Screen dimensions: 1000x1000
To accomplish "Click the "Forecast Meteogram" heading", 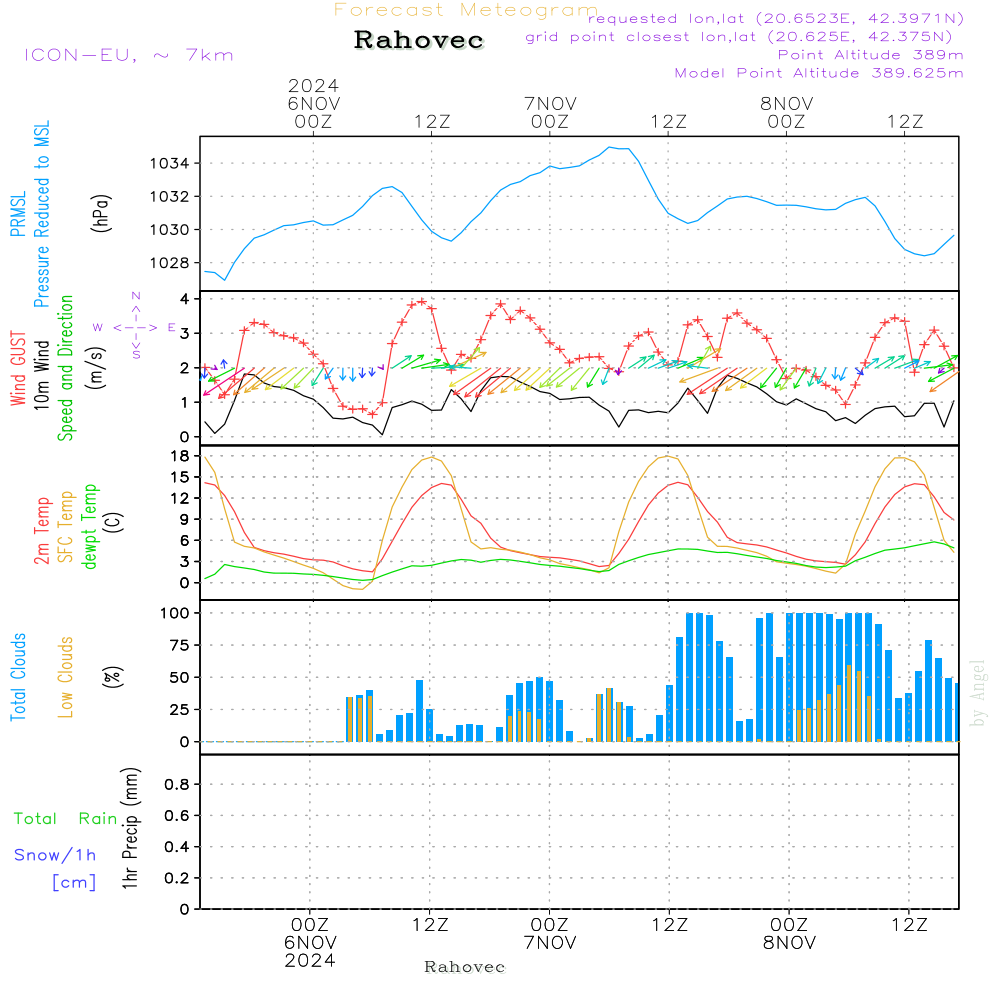I will [x=466, y=10].
